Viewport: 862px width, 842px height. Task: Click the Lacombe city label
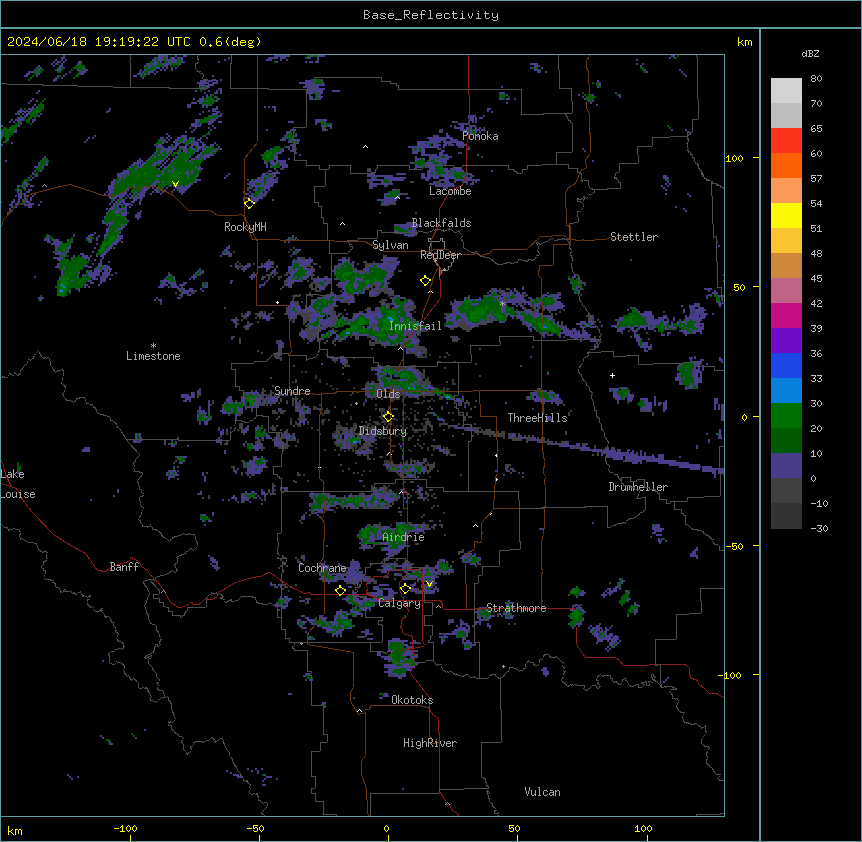[450, 191]
